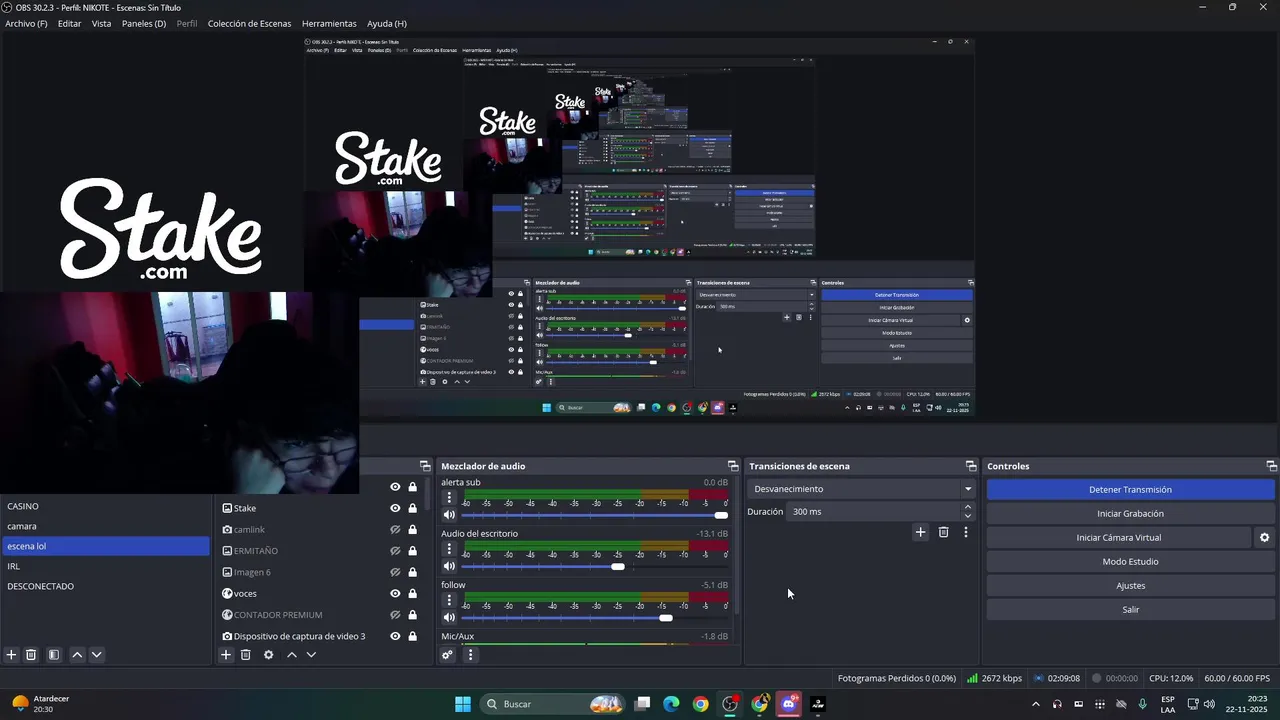The width and height of the screenshot is (1280, 720).
Task: Unlock the voces source
Action: (x=412, y=593)
